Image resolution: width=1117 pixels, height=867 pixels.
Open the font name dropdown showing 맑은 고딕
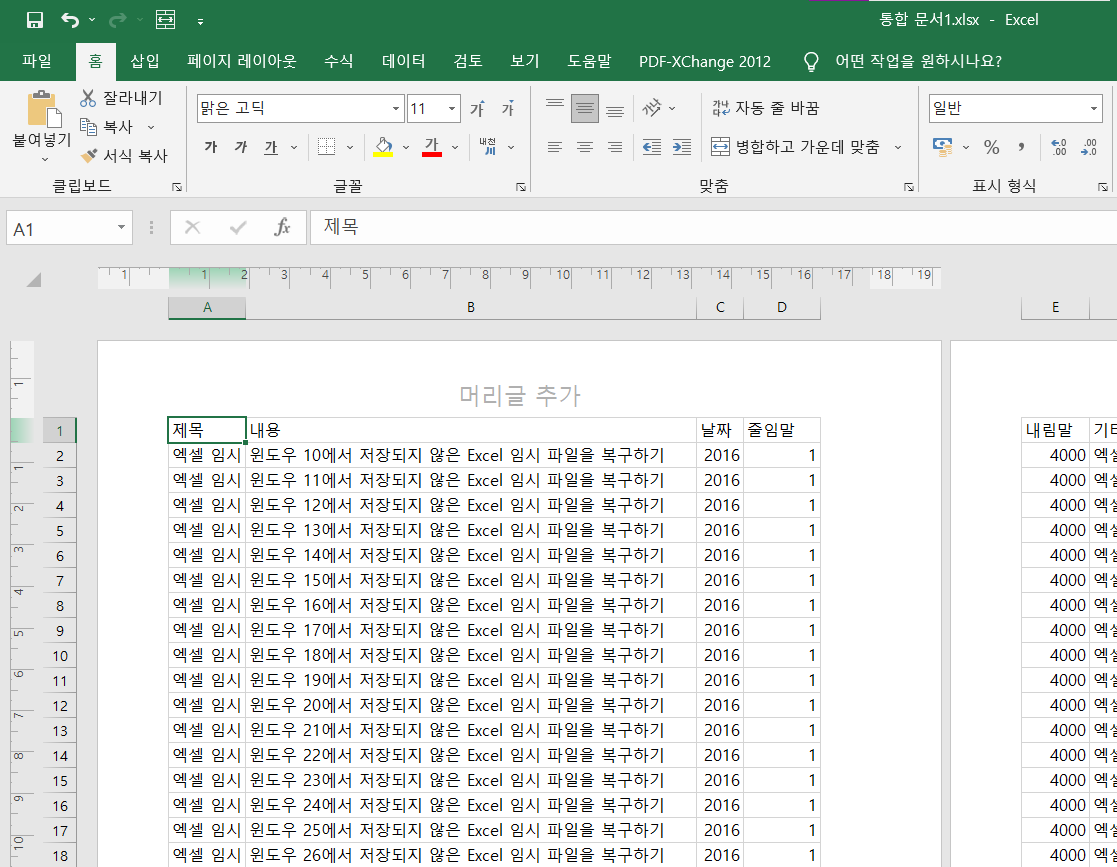[x=396, y=107]
